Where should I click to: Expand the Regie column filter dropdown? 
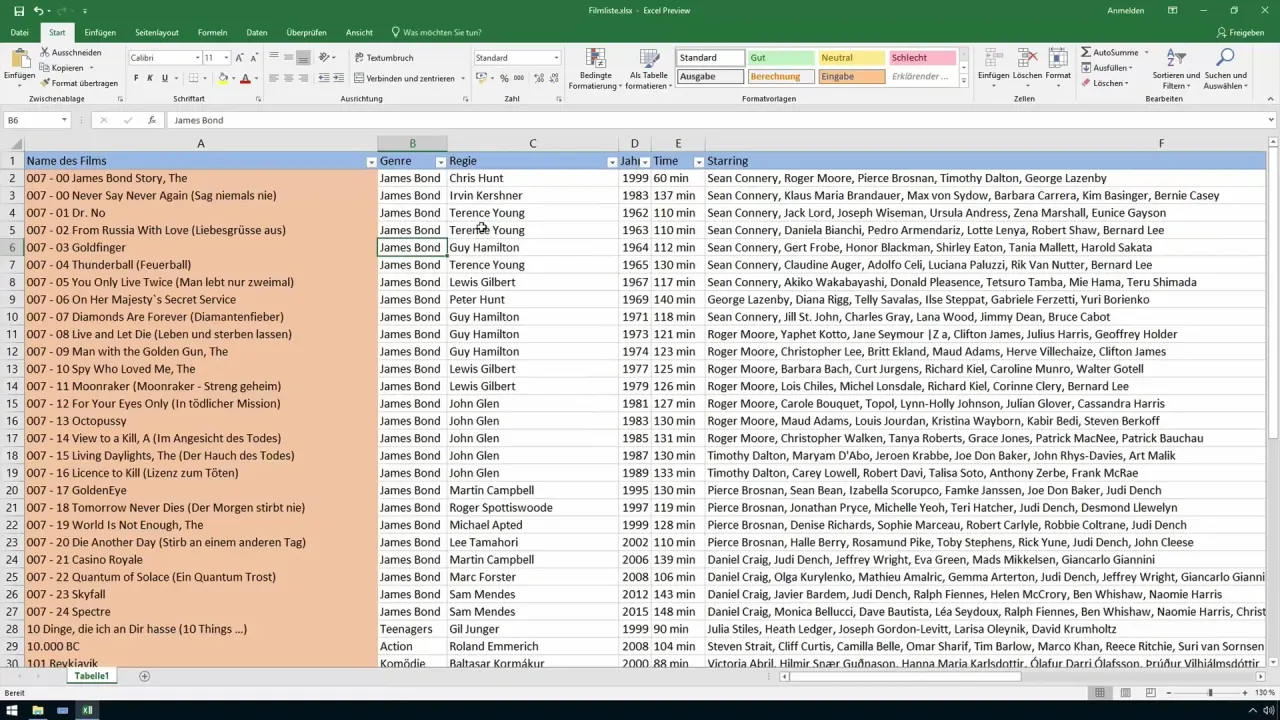[612, 161]
